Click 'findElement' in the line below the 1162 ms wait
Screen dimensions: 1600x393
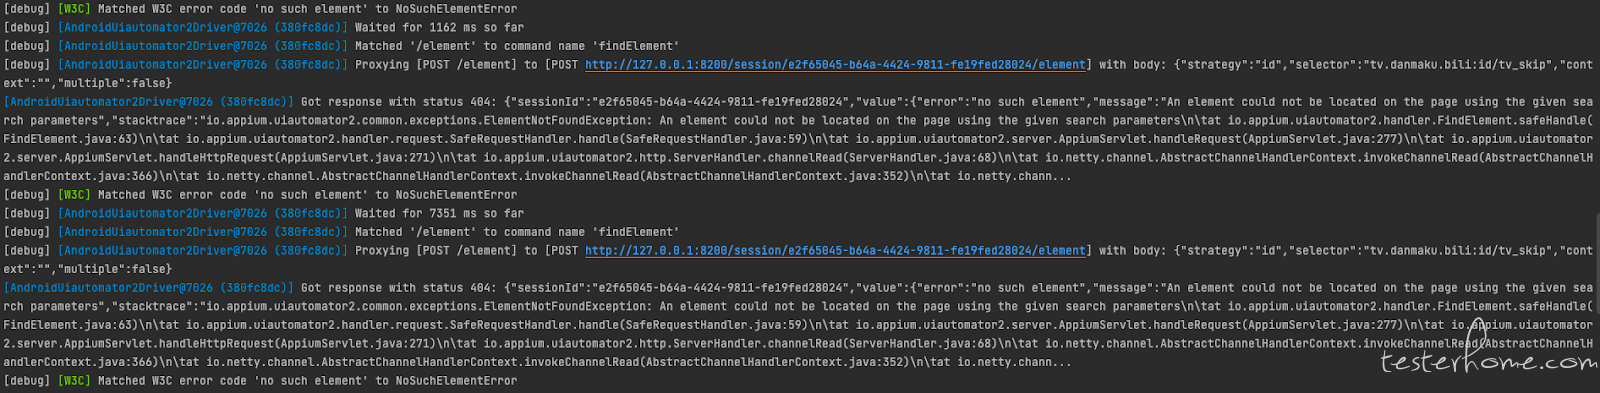[636, 46]
